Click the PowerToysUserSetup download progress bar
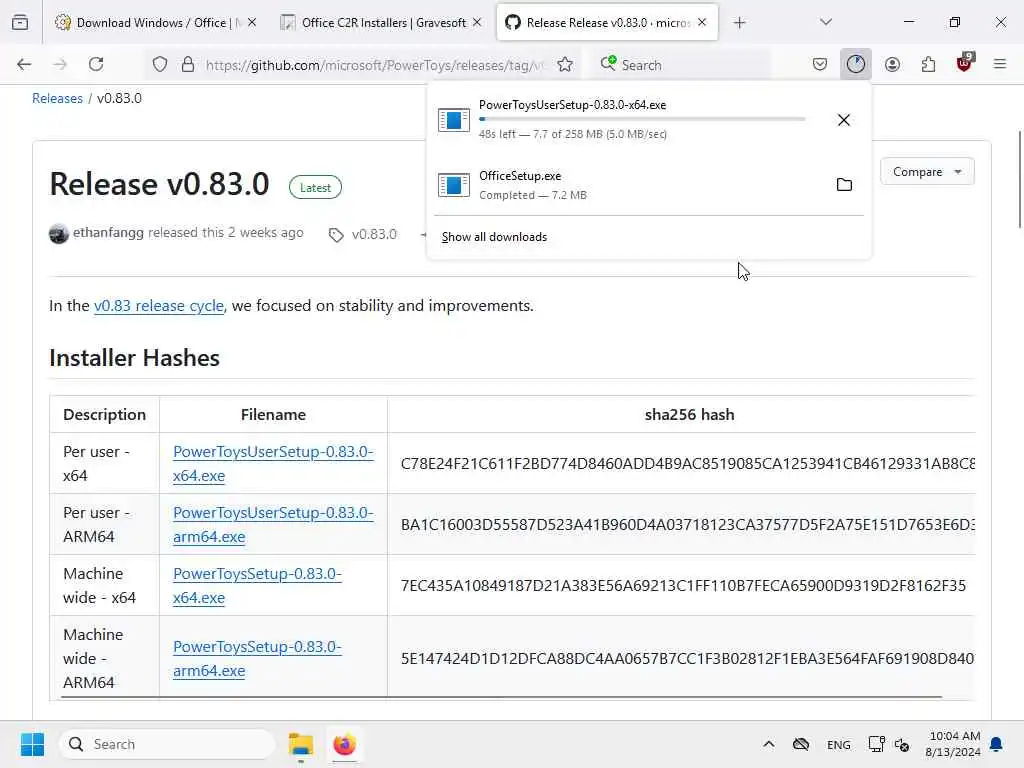Image resolution: width=1024 pixels, height=768 pixels. [x=642, y=119]
